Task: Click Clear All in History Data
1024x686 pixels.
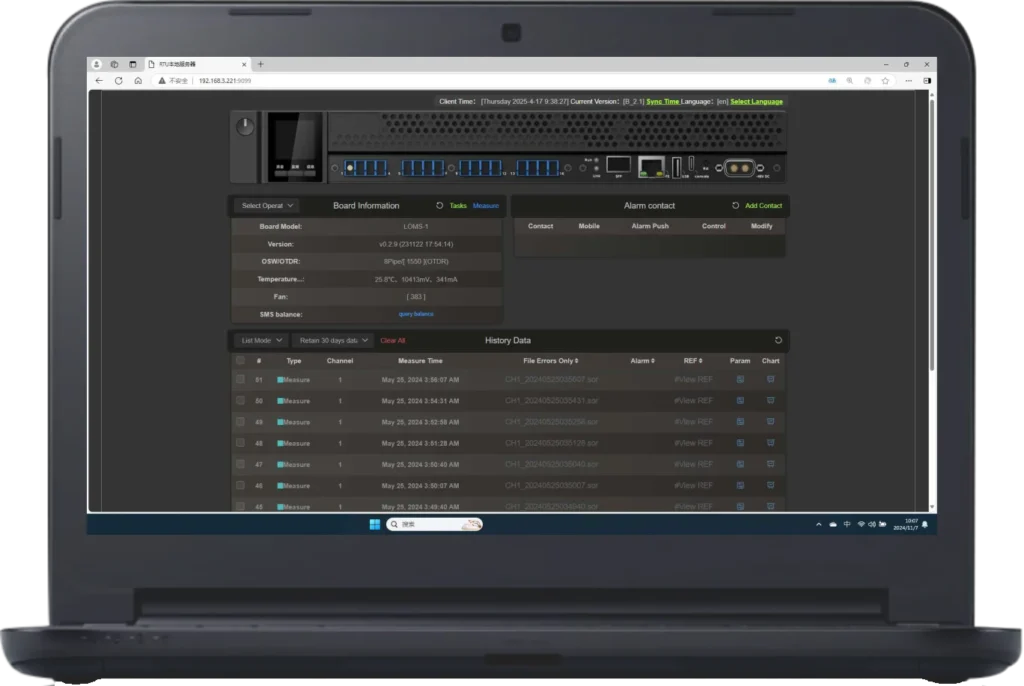Action: [392, 340]
